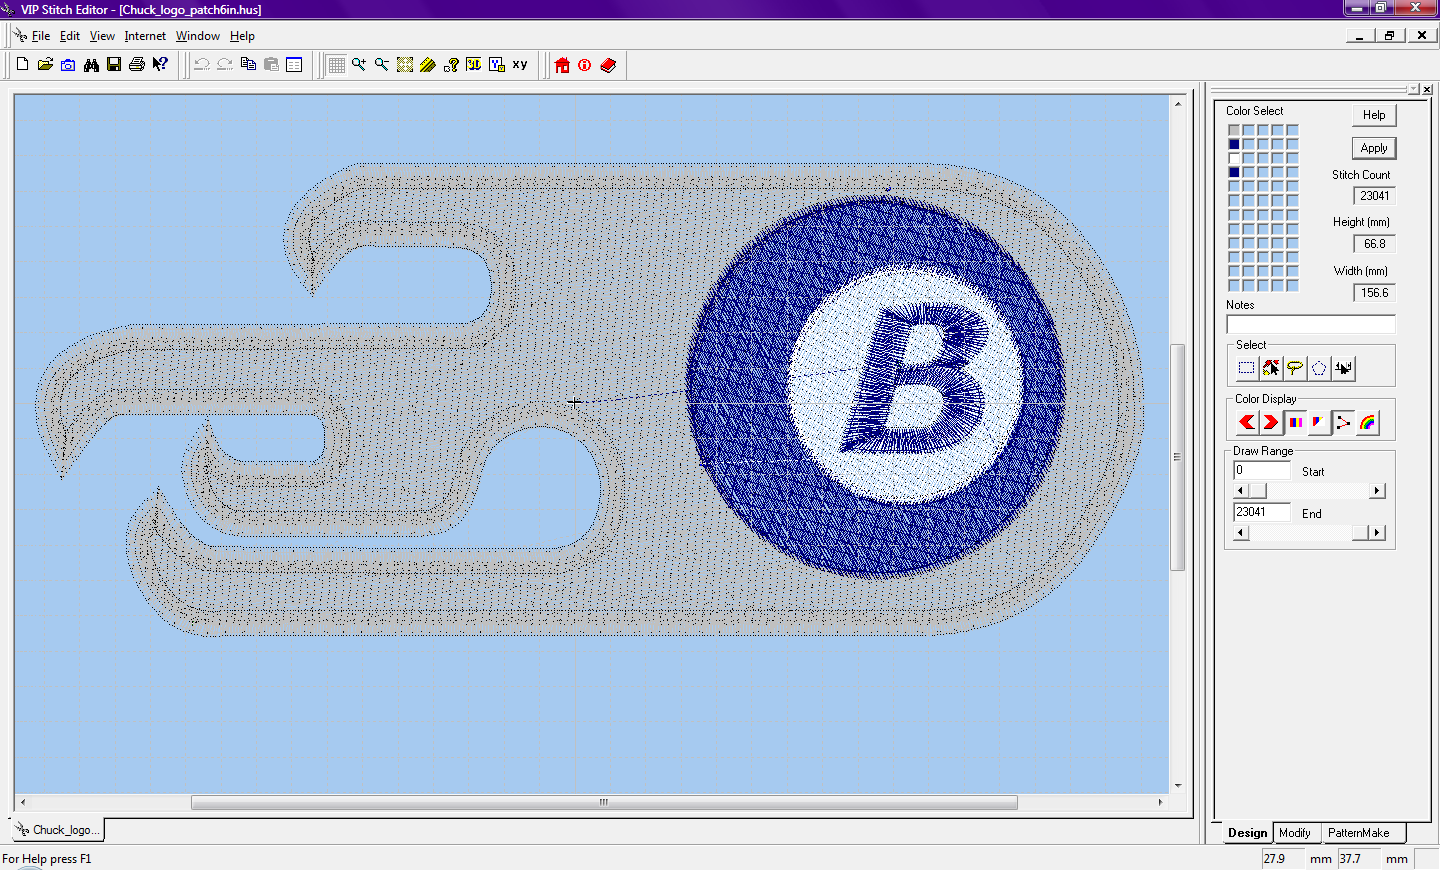Switch to the Modify tab

pyautogui.click(x=1294, y=833)
